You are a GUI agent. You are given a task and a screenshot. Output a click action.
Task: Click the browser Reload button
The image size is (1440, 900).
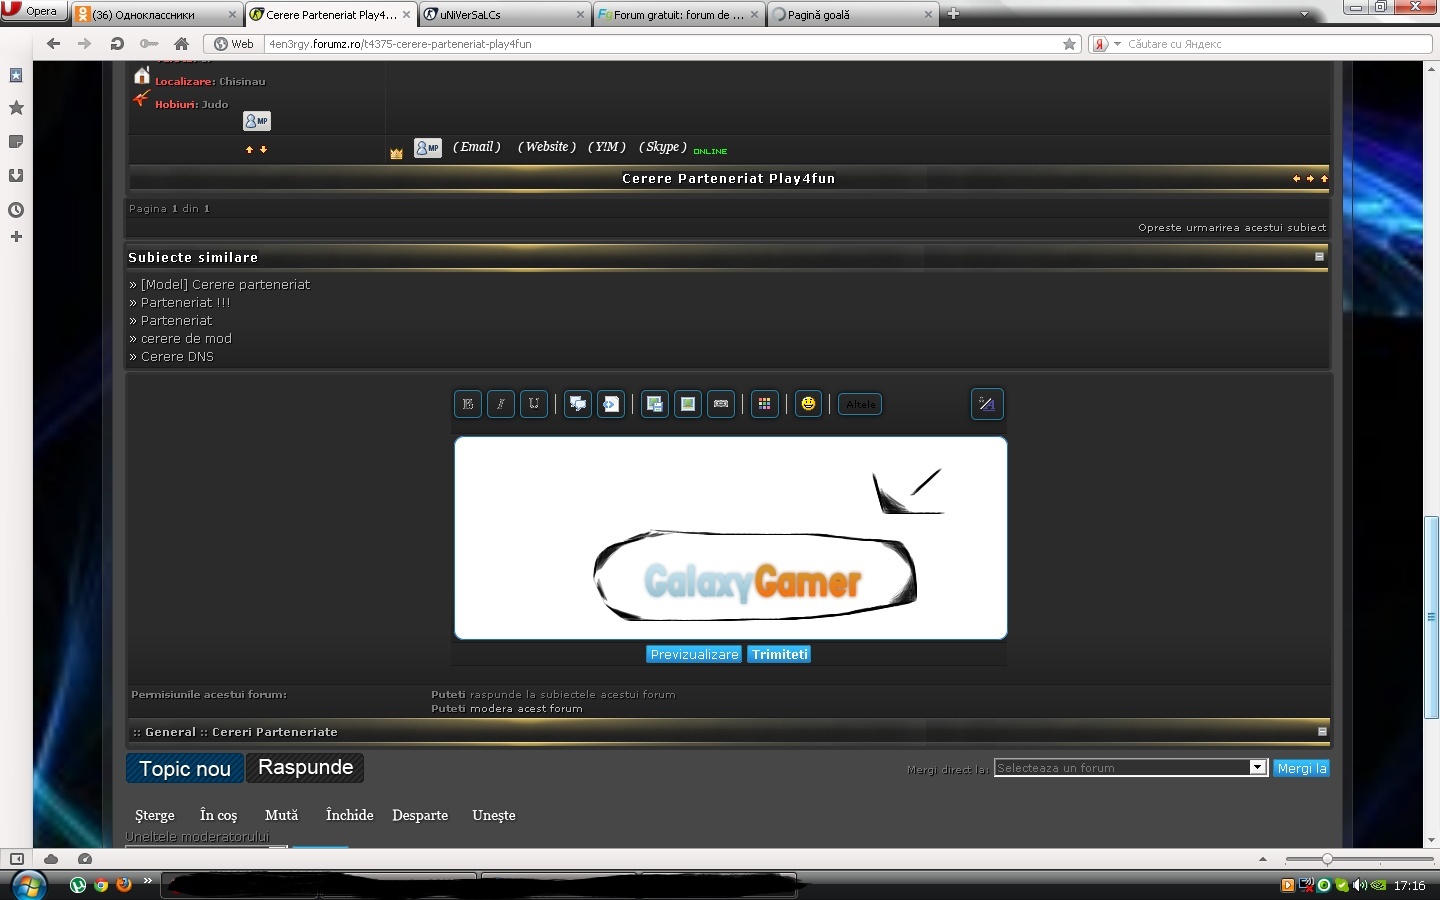(116, 44)
